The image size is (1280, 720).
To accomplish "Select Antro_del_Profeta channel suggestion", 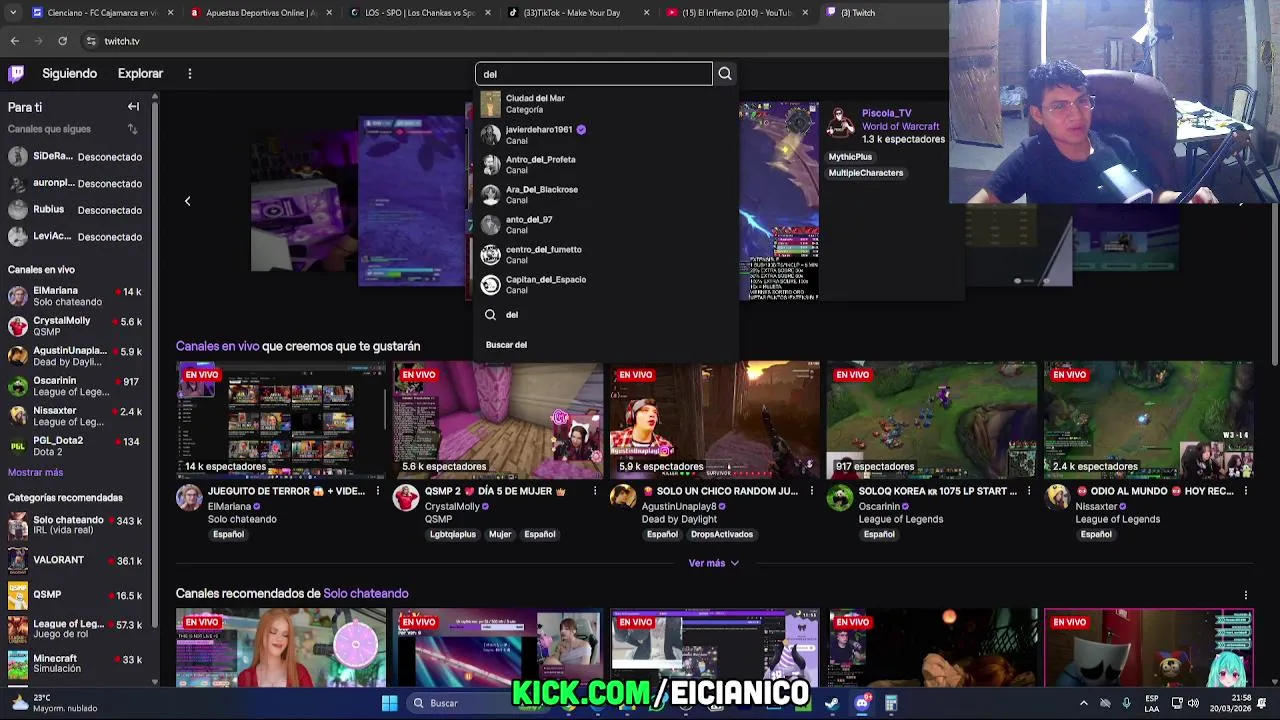I will pyautogui.click(x=607, y=164).
